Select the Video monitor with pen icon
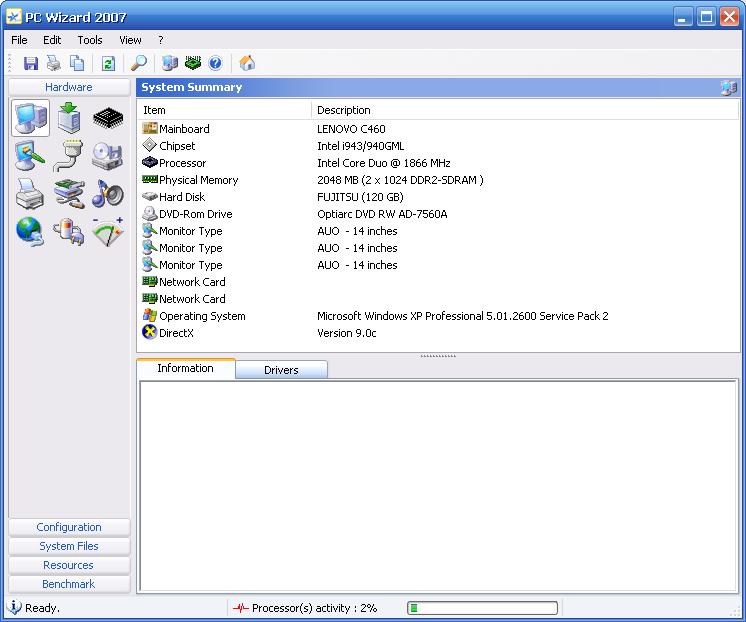 pos(30,156)
